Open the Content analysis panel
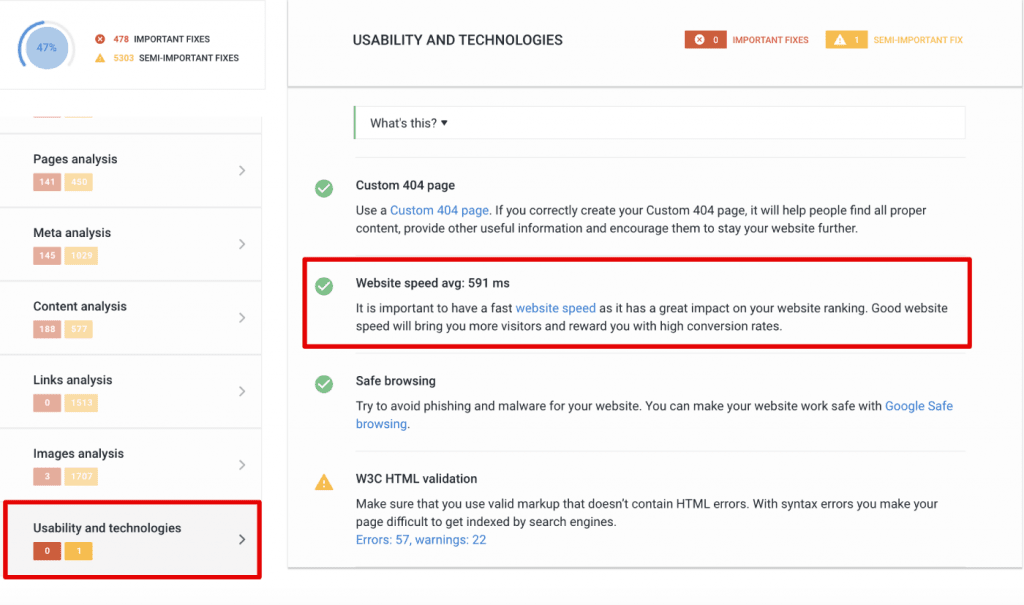Viewport: 1024px width, 605px height. [x=241, y=317]
